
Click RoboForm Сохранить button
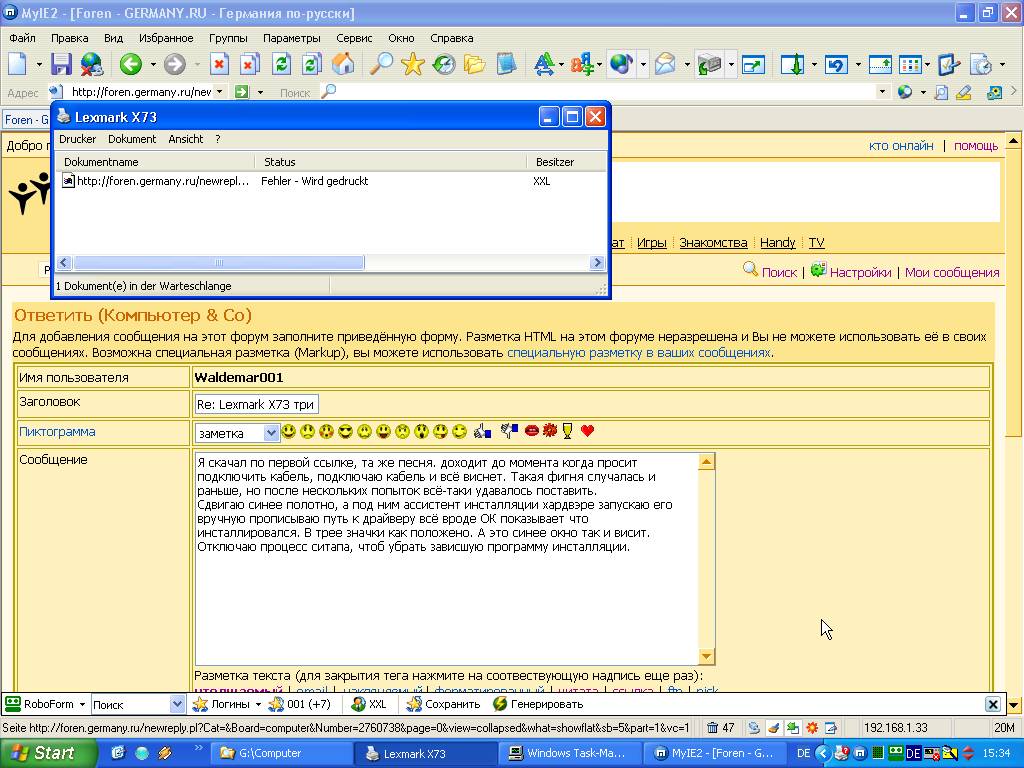443,704
